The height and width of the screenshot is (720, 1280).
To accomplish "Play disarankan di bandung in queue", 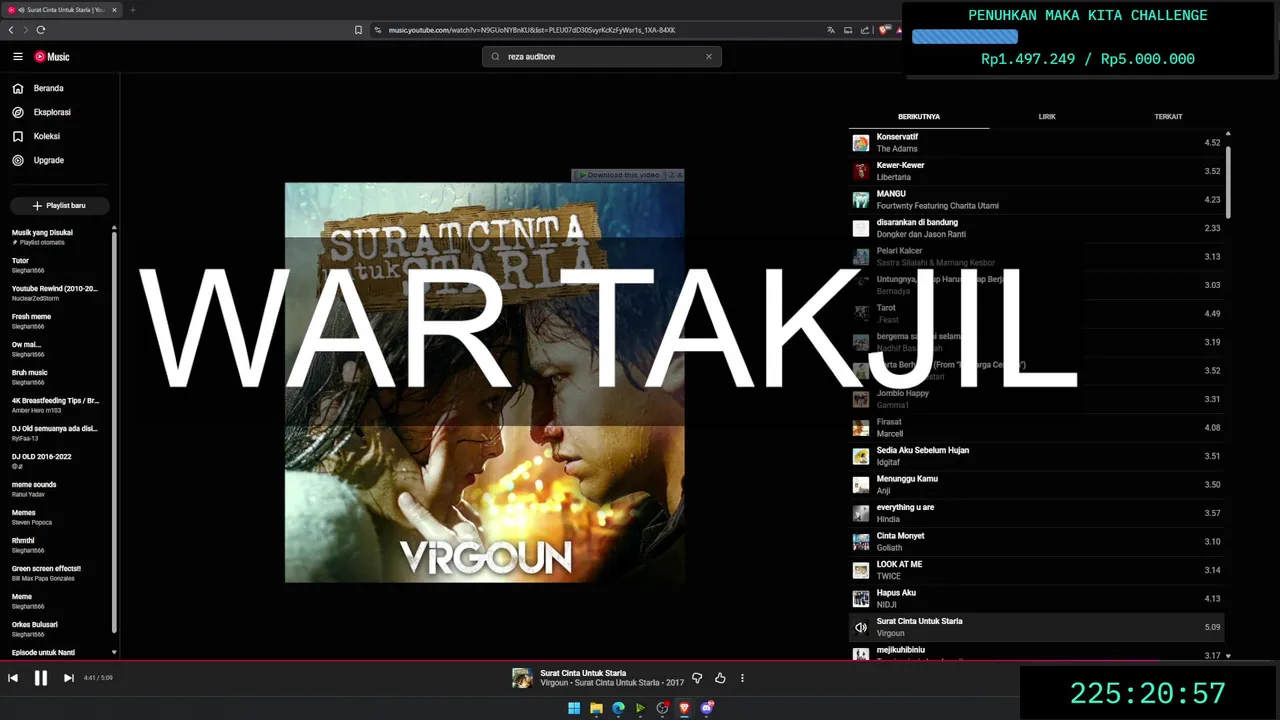I will (1036, 228).
